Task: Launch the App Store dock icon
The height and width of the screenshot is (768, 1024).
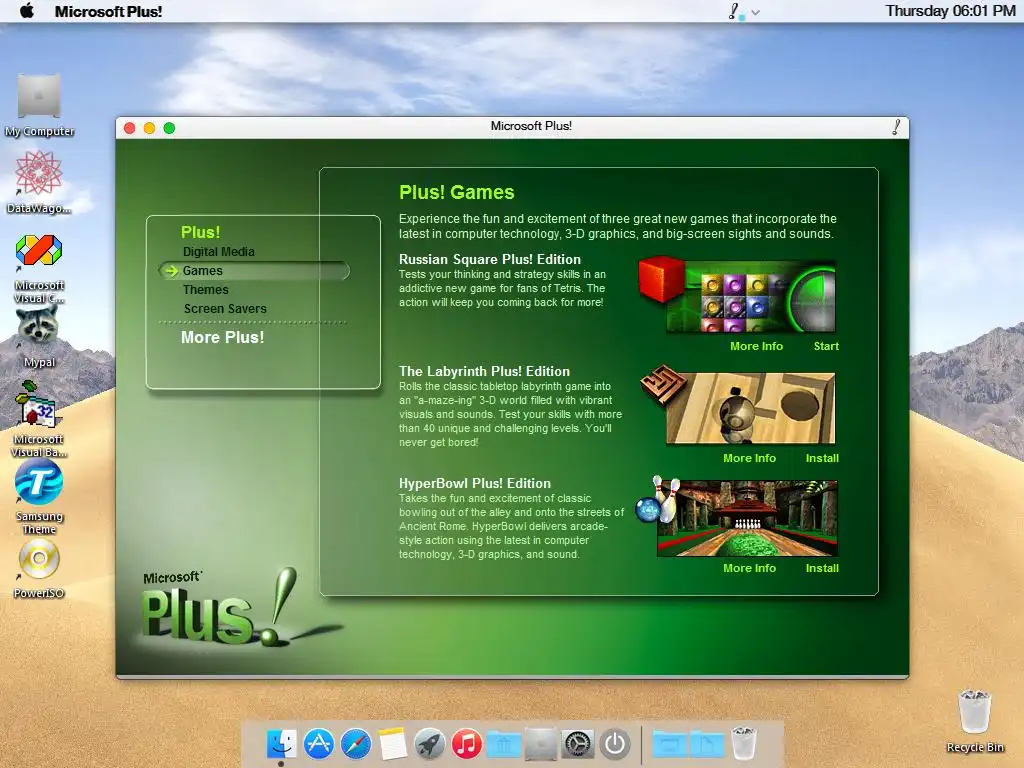Action: (319, 744)
